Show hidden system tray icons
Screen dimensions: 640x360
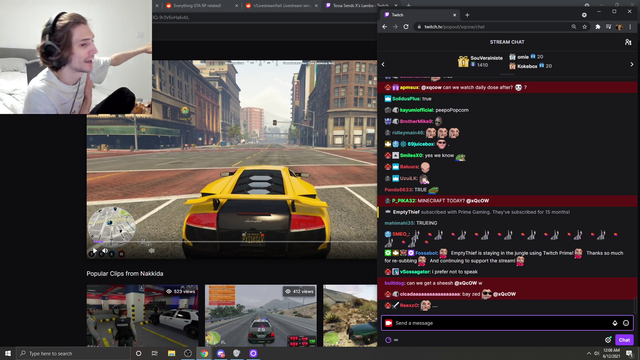tap(589, 353)
